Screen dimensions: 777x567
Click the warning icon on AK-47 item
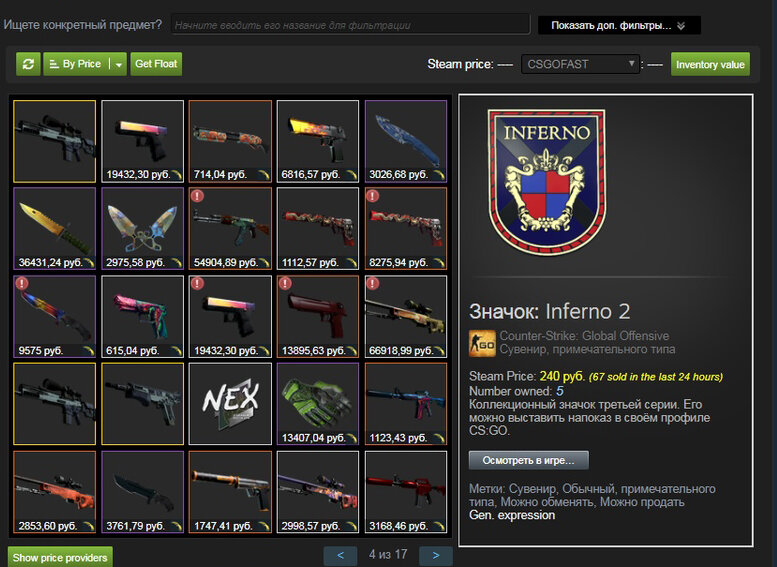[197, 196]
